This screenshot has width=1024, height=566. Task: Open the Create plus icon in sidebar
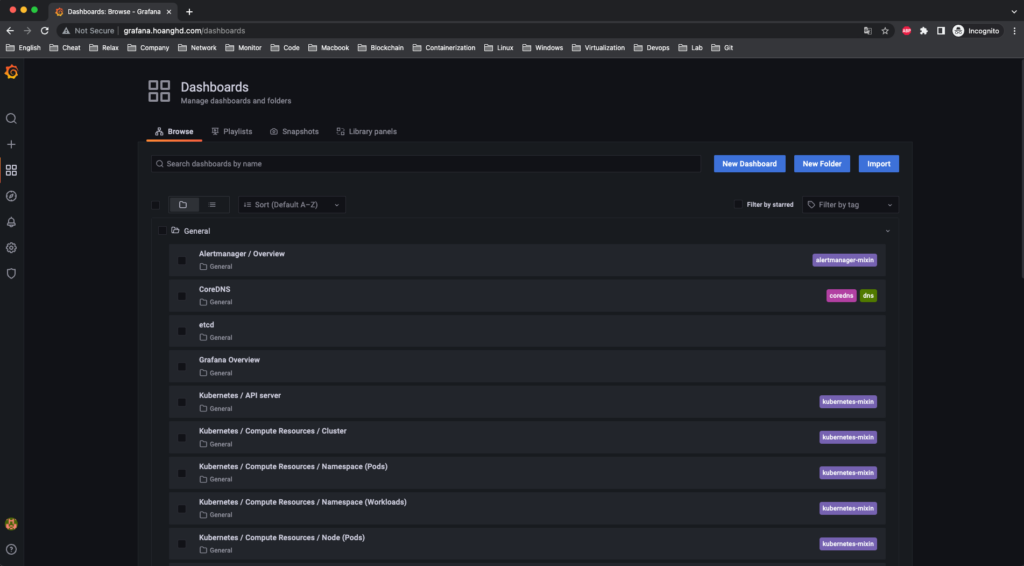tap(11, 144)
